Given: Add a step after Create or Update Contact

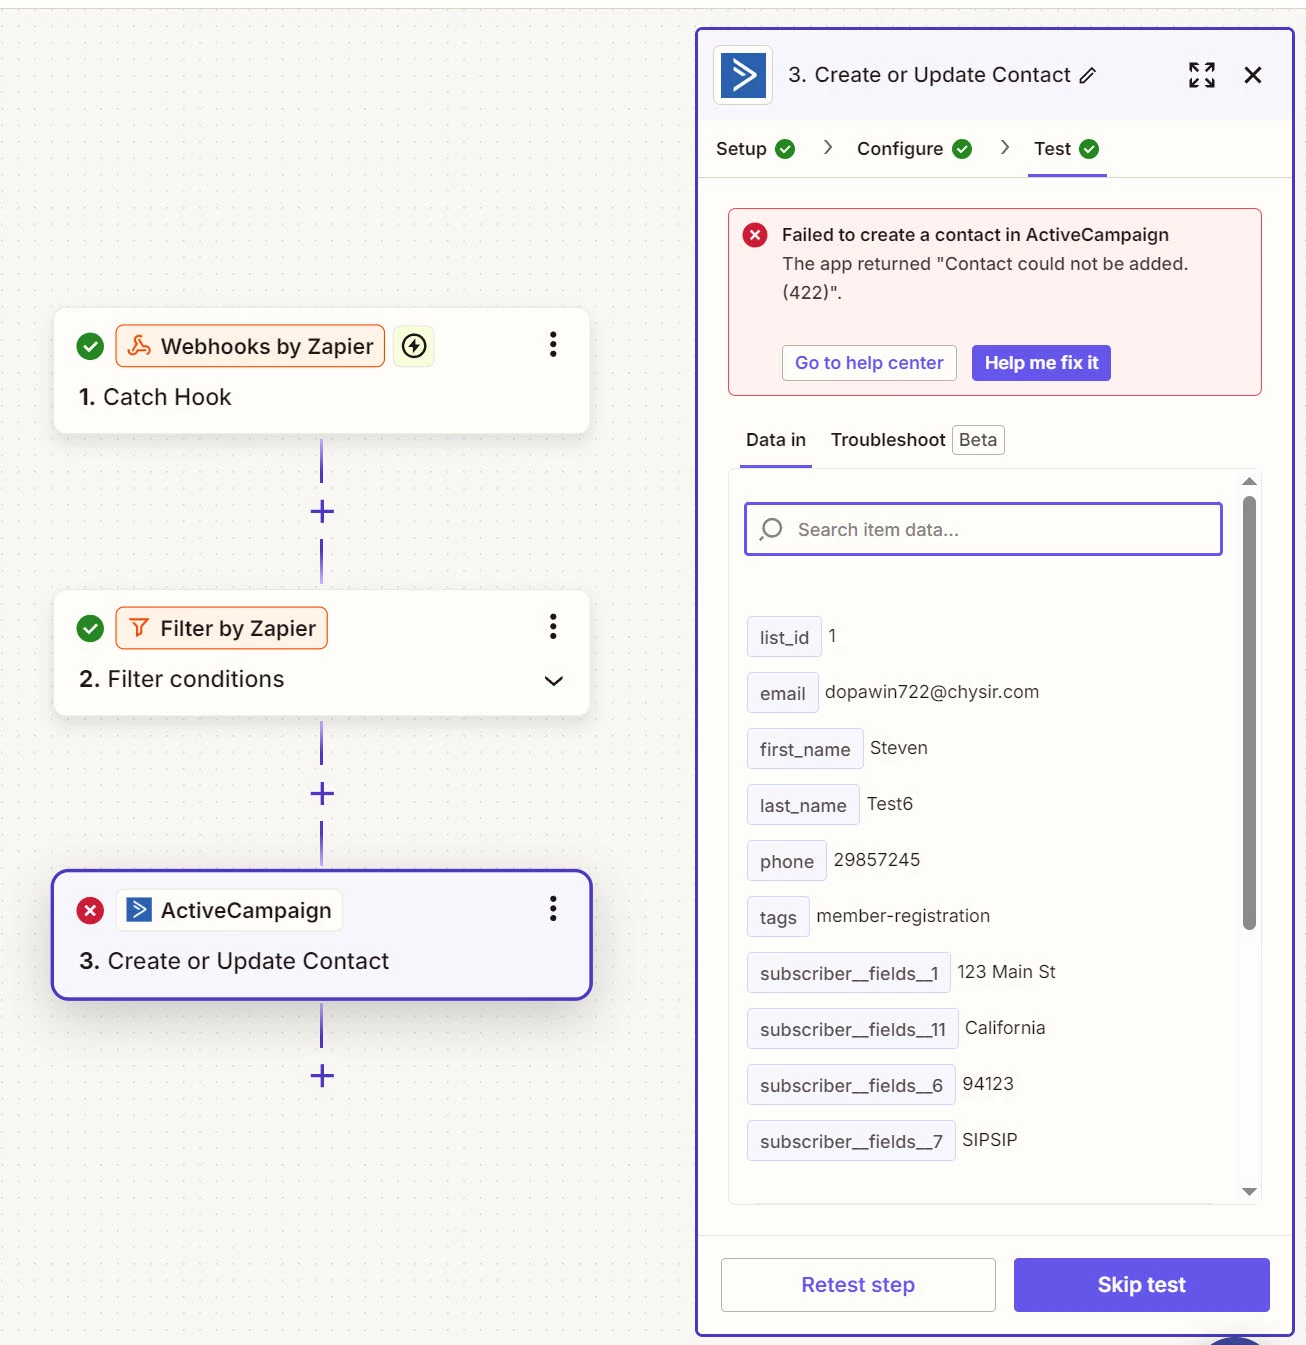Looking at the screenshot, I should click(x=322, y=1076).
